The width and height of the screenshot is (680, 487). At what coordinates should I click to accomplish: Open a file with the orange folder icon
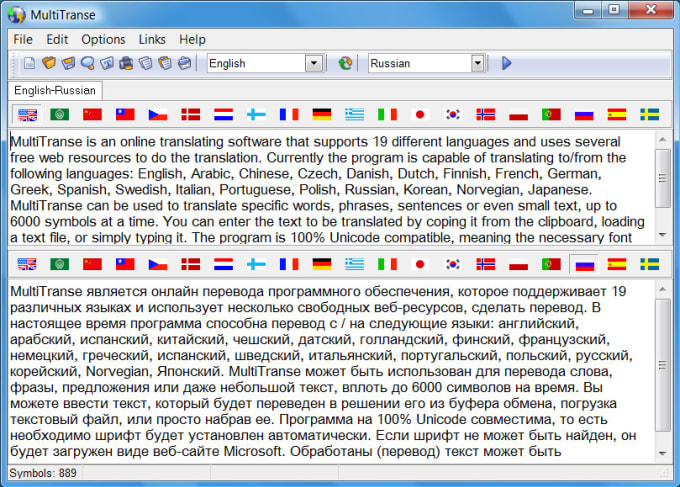(49, 63)
